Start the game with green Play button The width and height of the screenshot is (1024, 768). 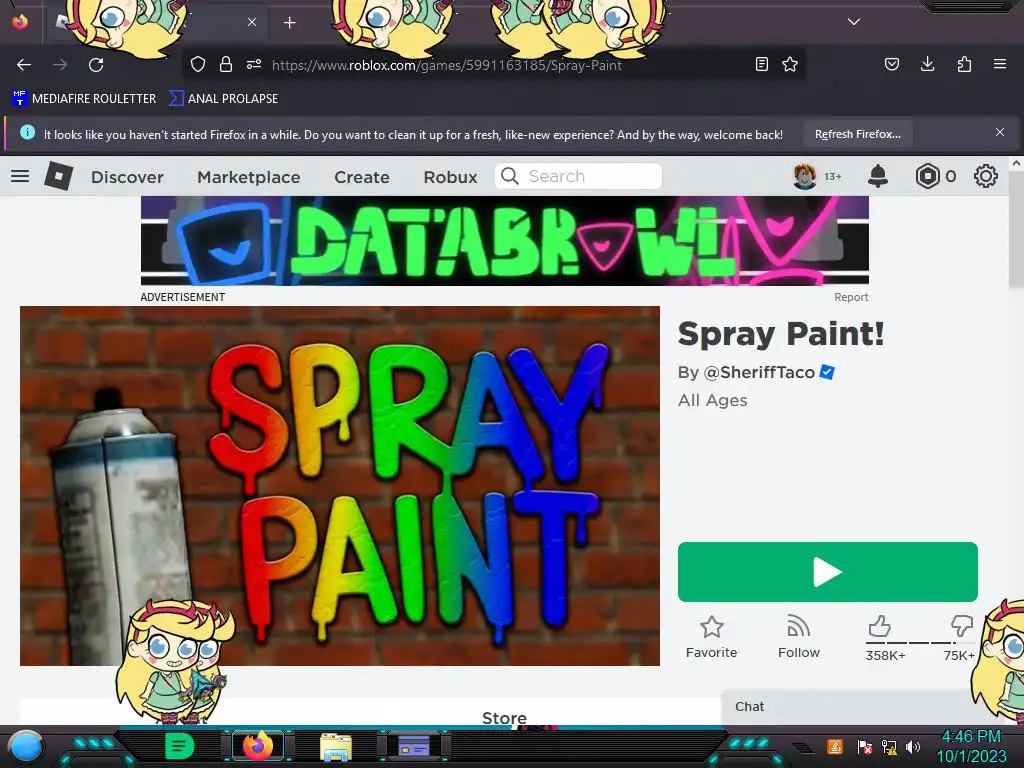click(x=827, y=572)
